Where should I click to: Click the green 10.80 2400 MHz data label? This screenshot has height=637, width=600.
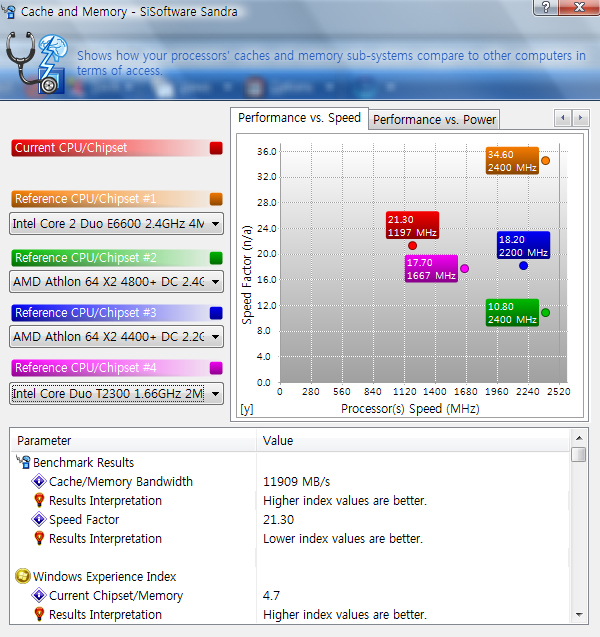tap(512, 313)
